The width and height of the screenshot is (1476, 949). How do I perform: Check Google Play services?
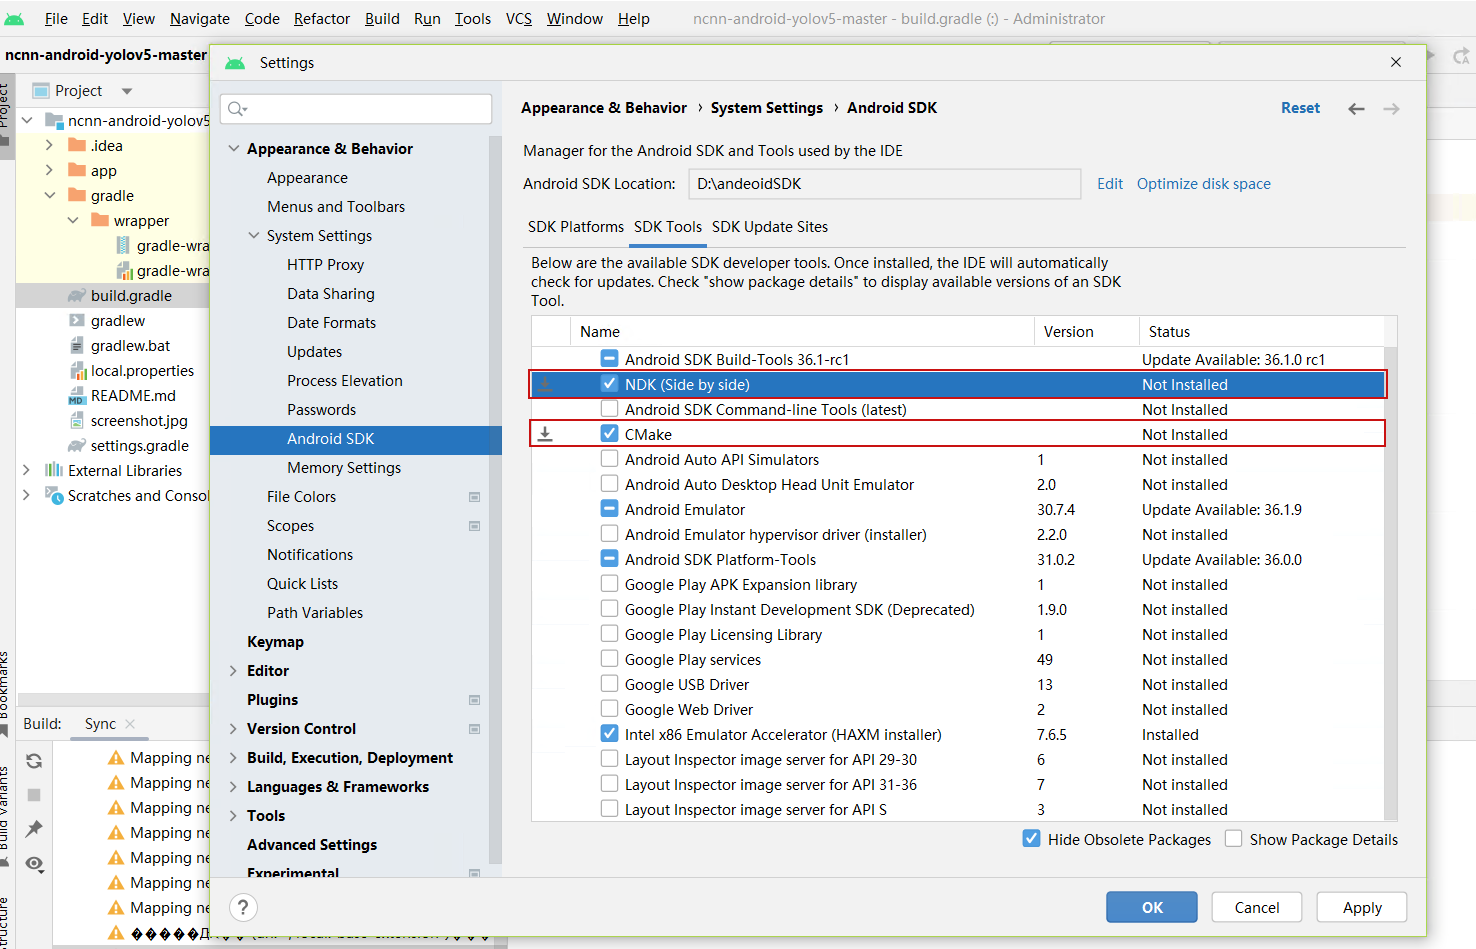609,659
